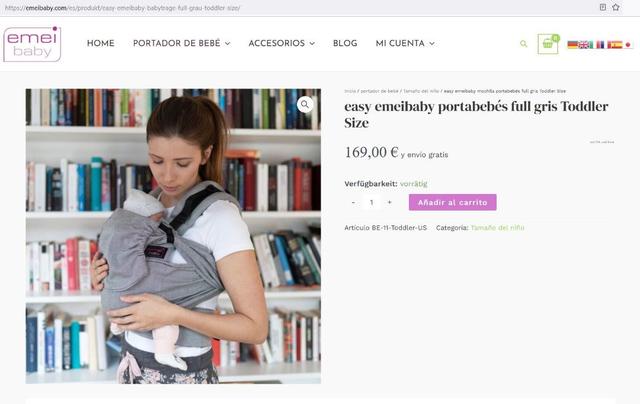This screenshot has height=404, width=640.
Task: Increase quantity with the plus button
Action: point(389,202)
